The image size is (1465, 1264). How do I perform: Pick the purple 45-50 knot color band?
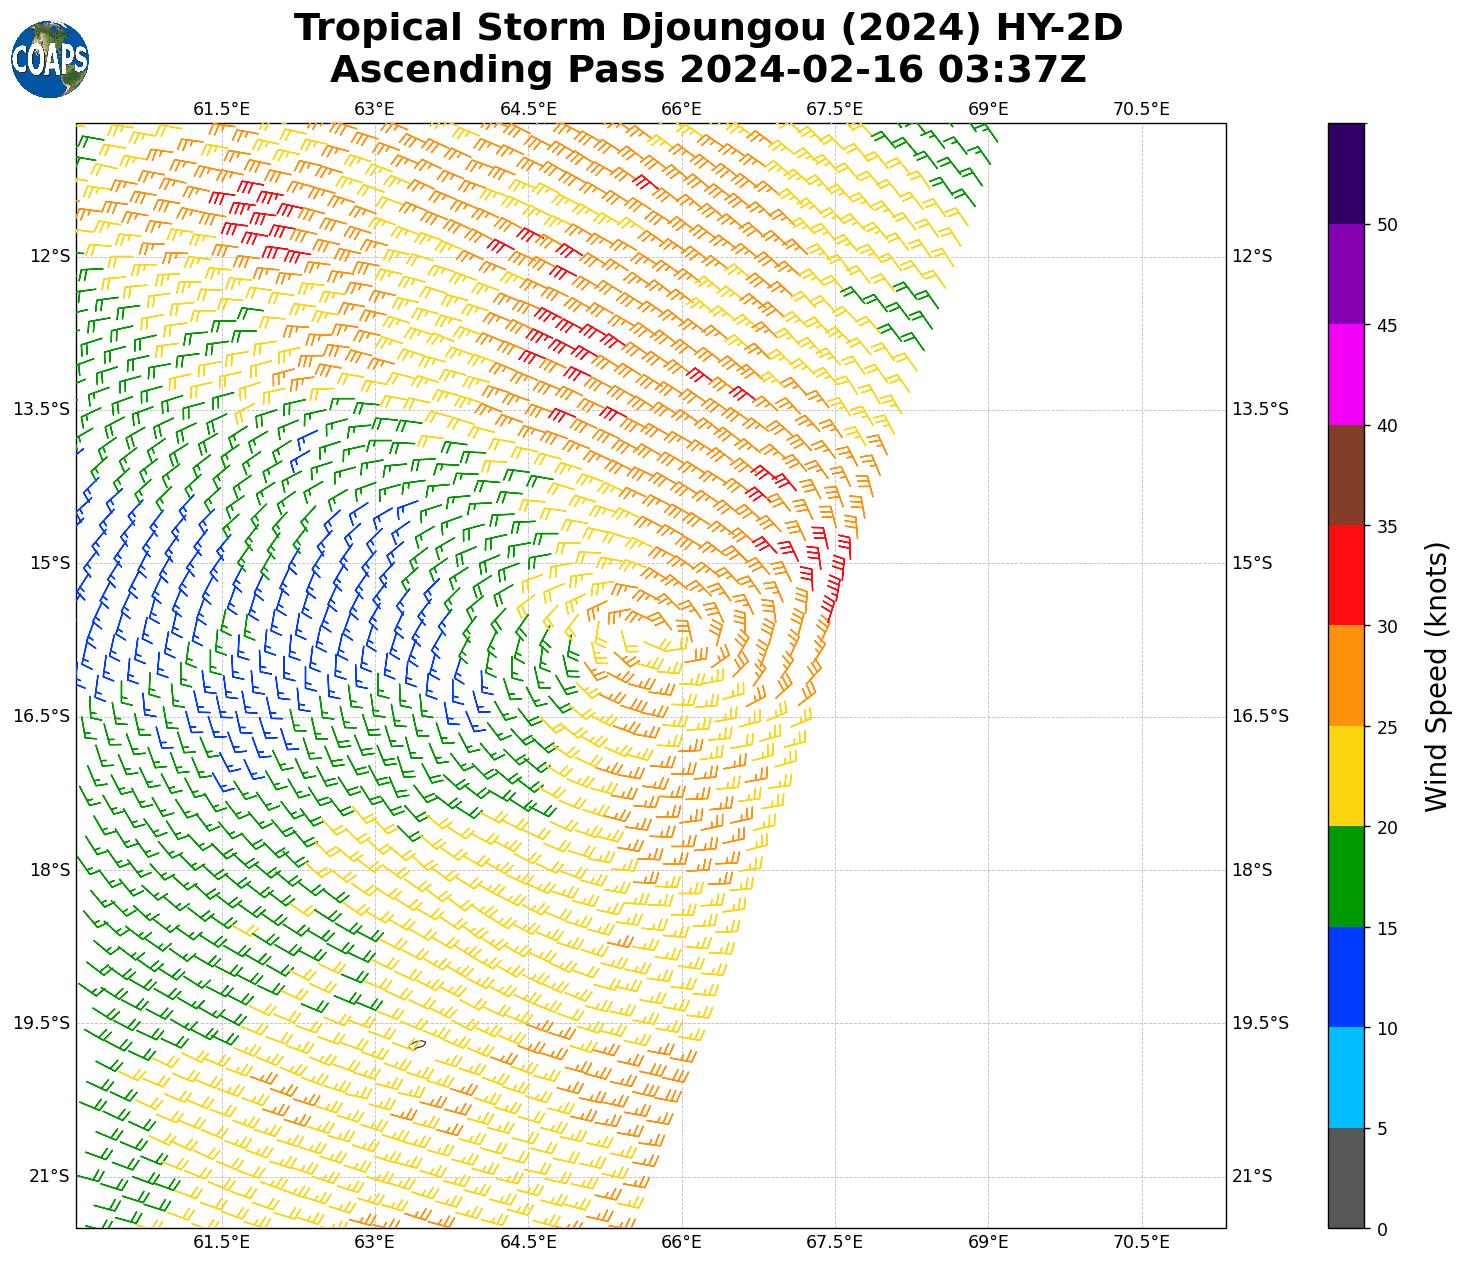point(1346,273)
